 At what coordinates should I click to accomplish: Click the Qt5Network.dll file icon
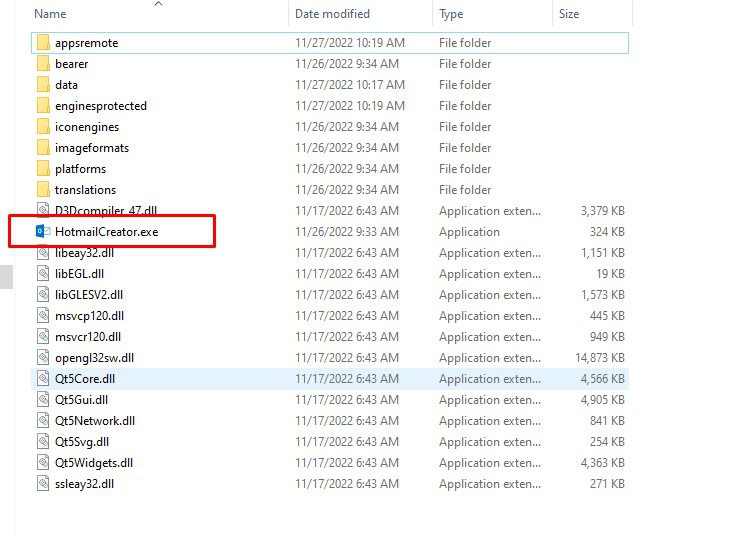tap(43, 421)
